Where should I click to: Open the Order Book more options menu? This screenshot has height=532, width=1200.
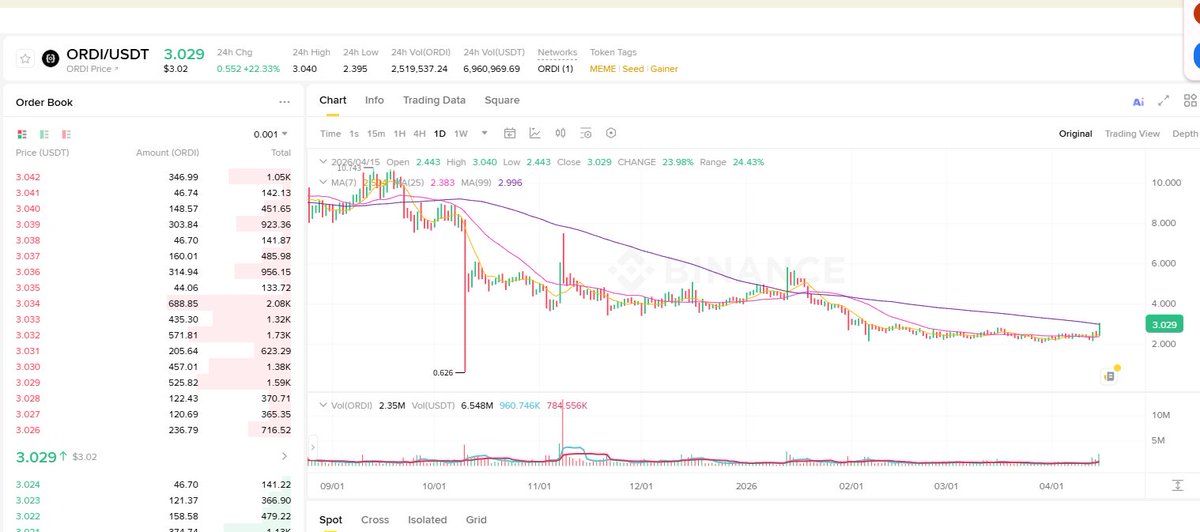(x=284, y=102)
